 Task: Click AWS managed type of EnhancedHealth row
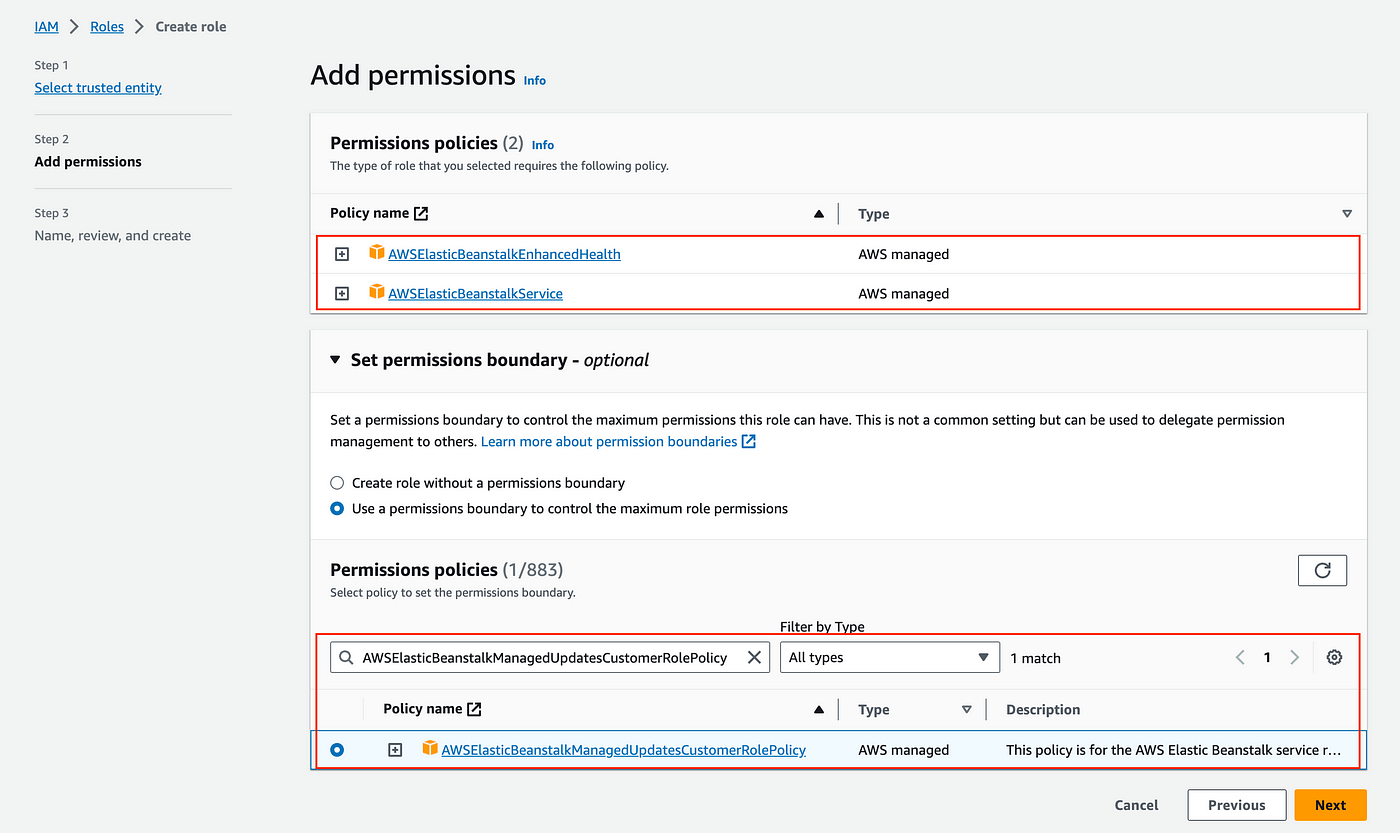click(x=904, y=255)
